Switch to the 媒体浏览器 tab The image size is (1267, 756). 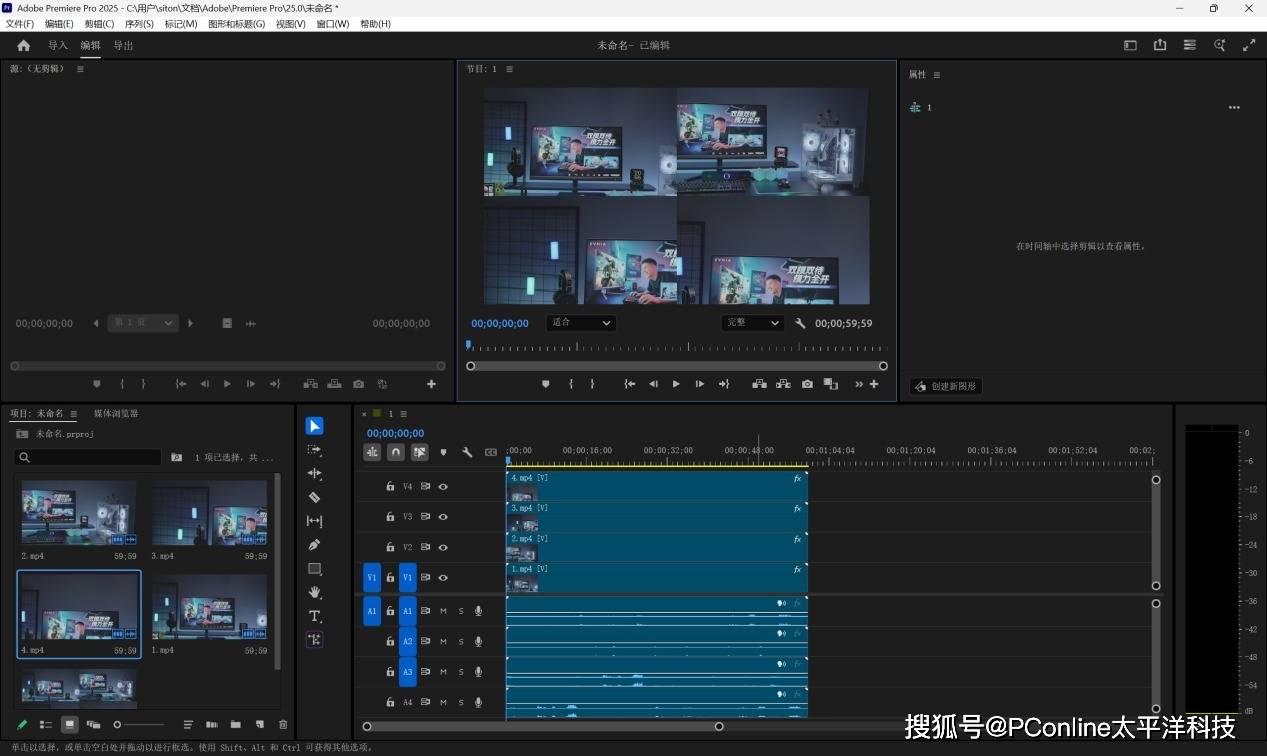coord(116,414)
